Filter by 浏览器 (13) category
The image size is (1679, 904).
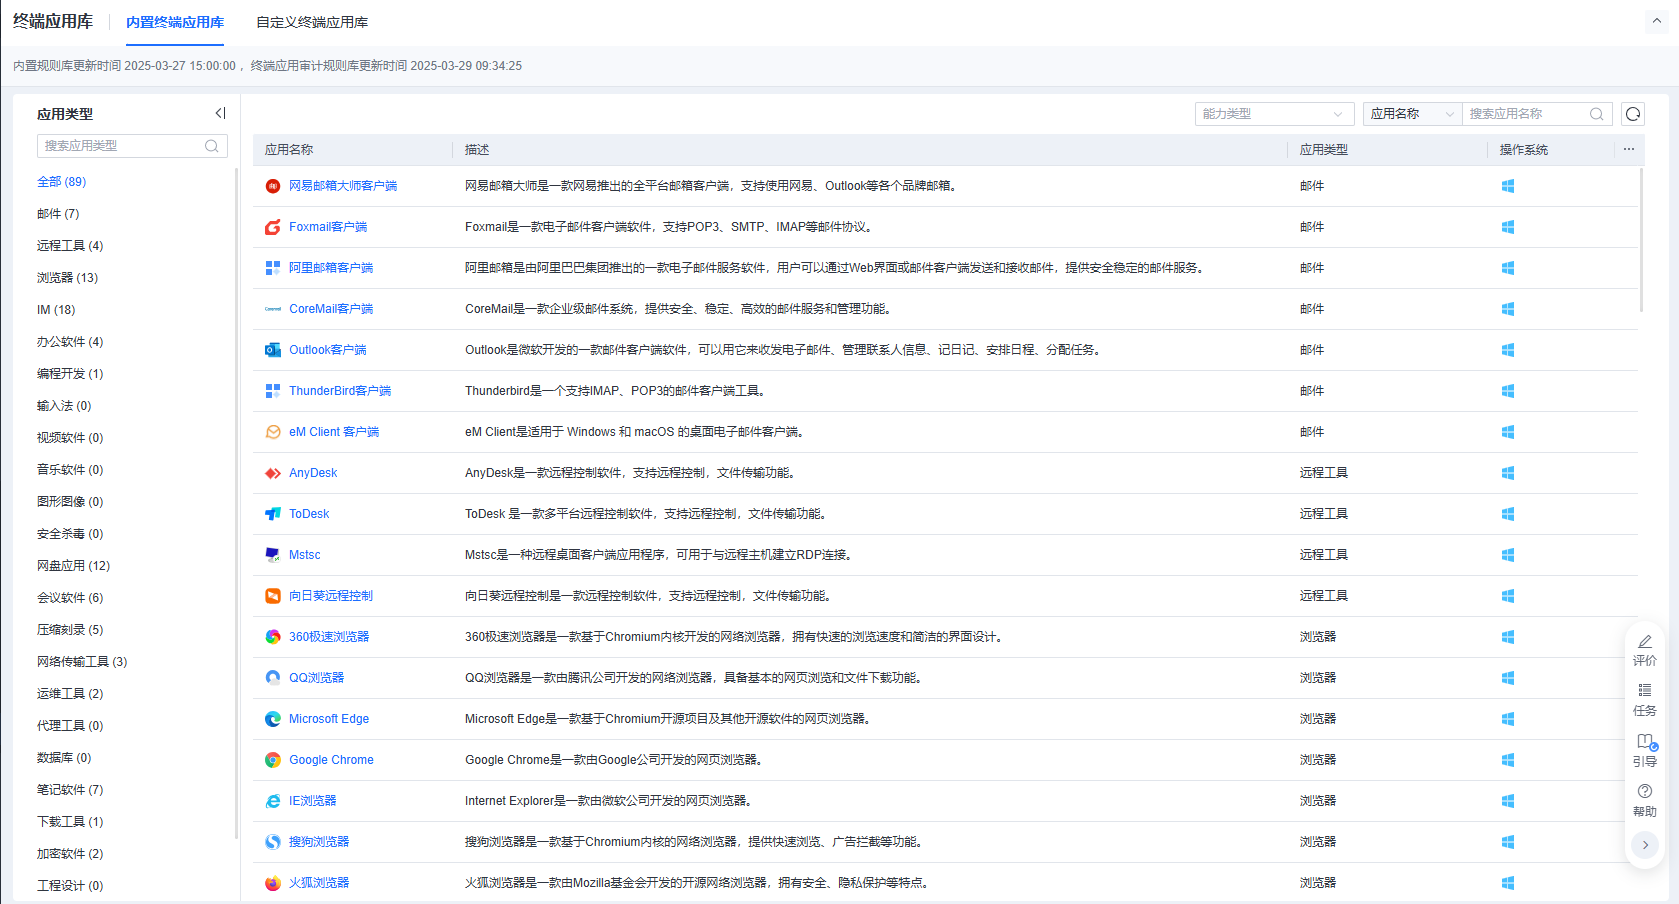click(67, 278)
